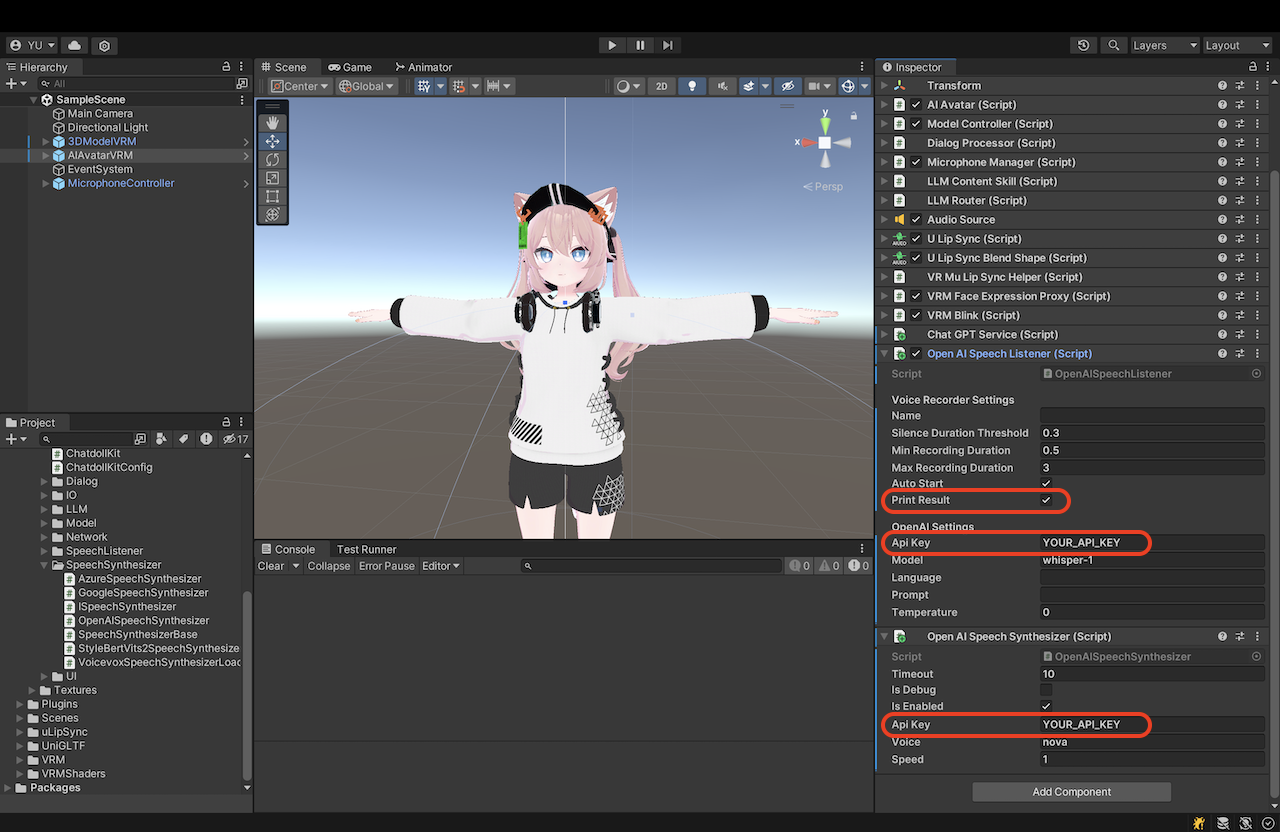Screen dimensions: 1280x832
Task: Select the Scale tool in scene overlay
Action: (x=272, y=178)
